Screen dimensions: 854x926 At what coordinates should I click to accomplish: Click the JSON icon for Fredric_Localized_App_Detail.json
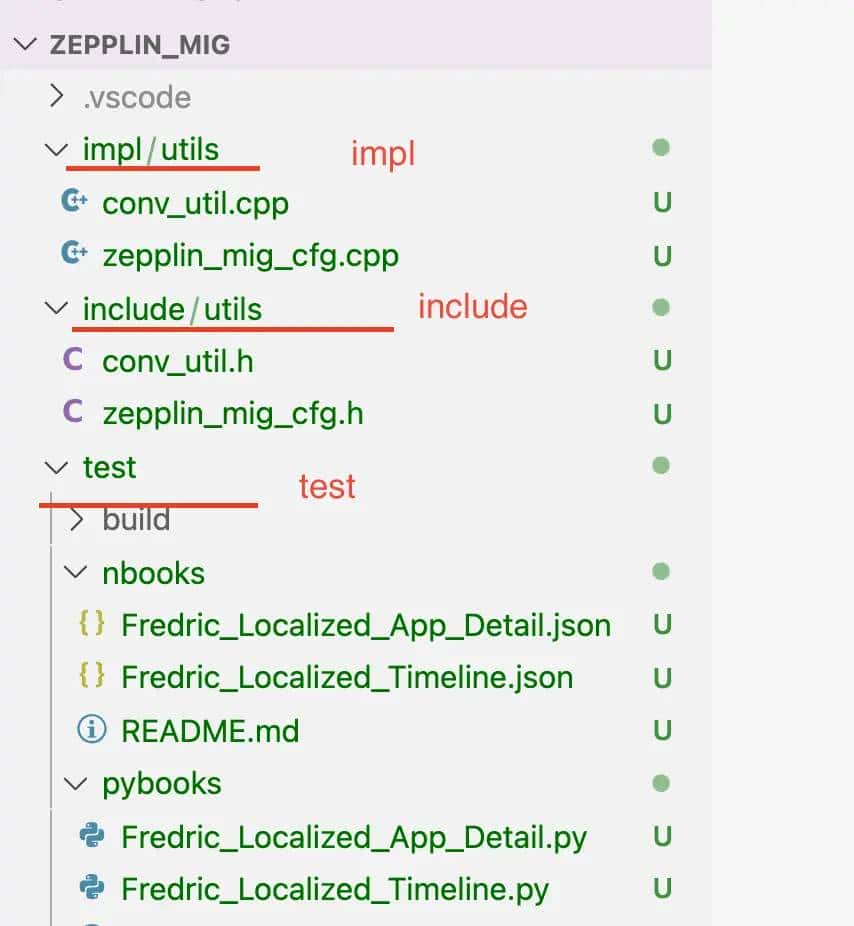click(x=93, y=624)
